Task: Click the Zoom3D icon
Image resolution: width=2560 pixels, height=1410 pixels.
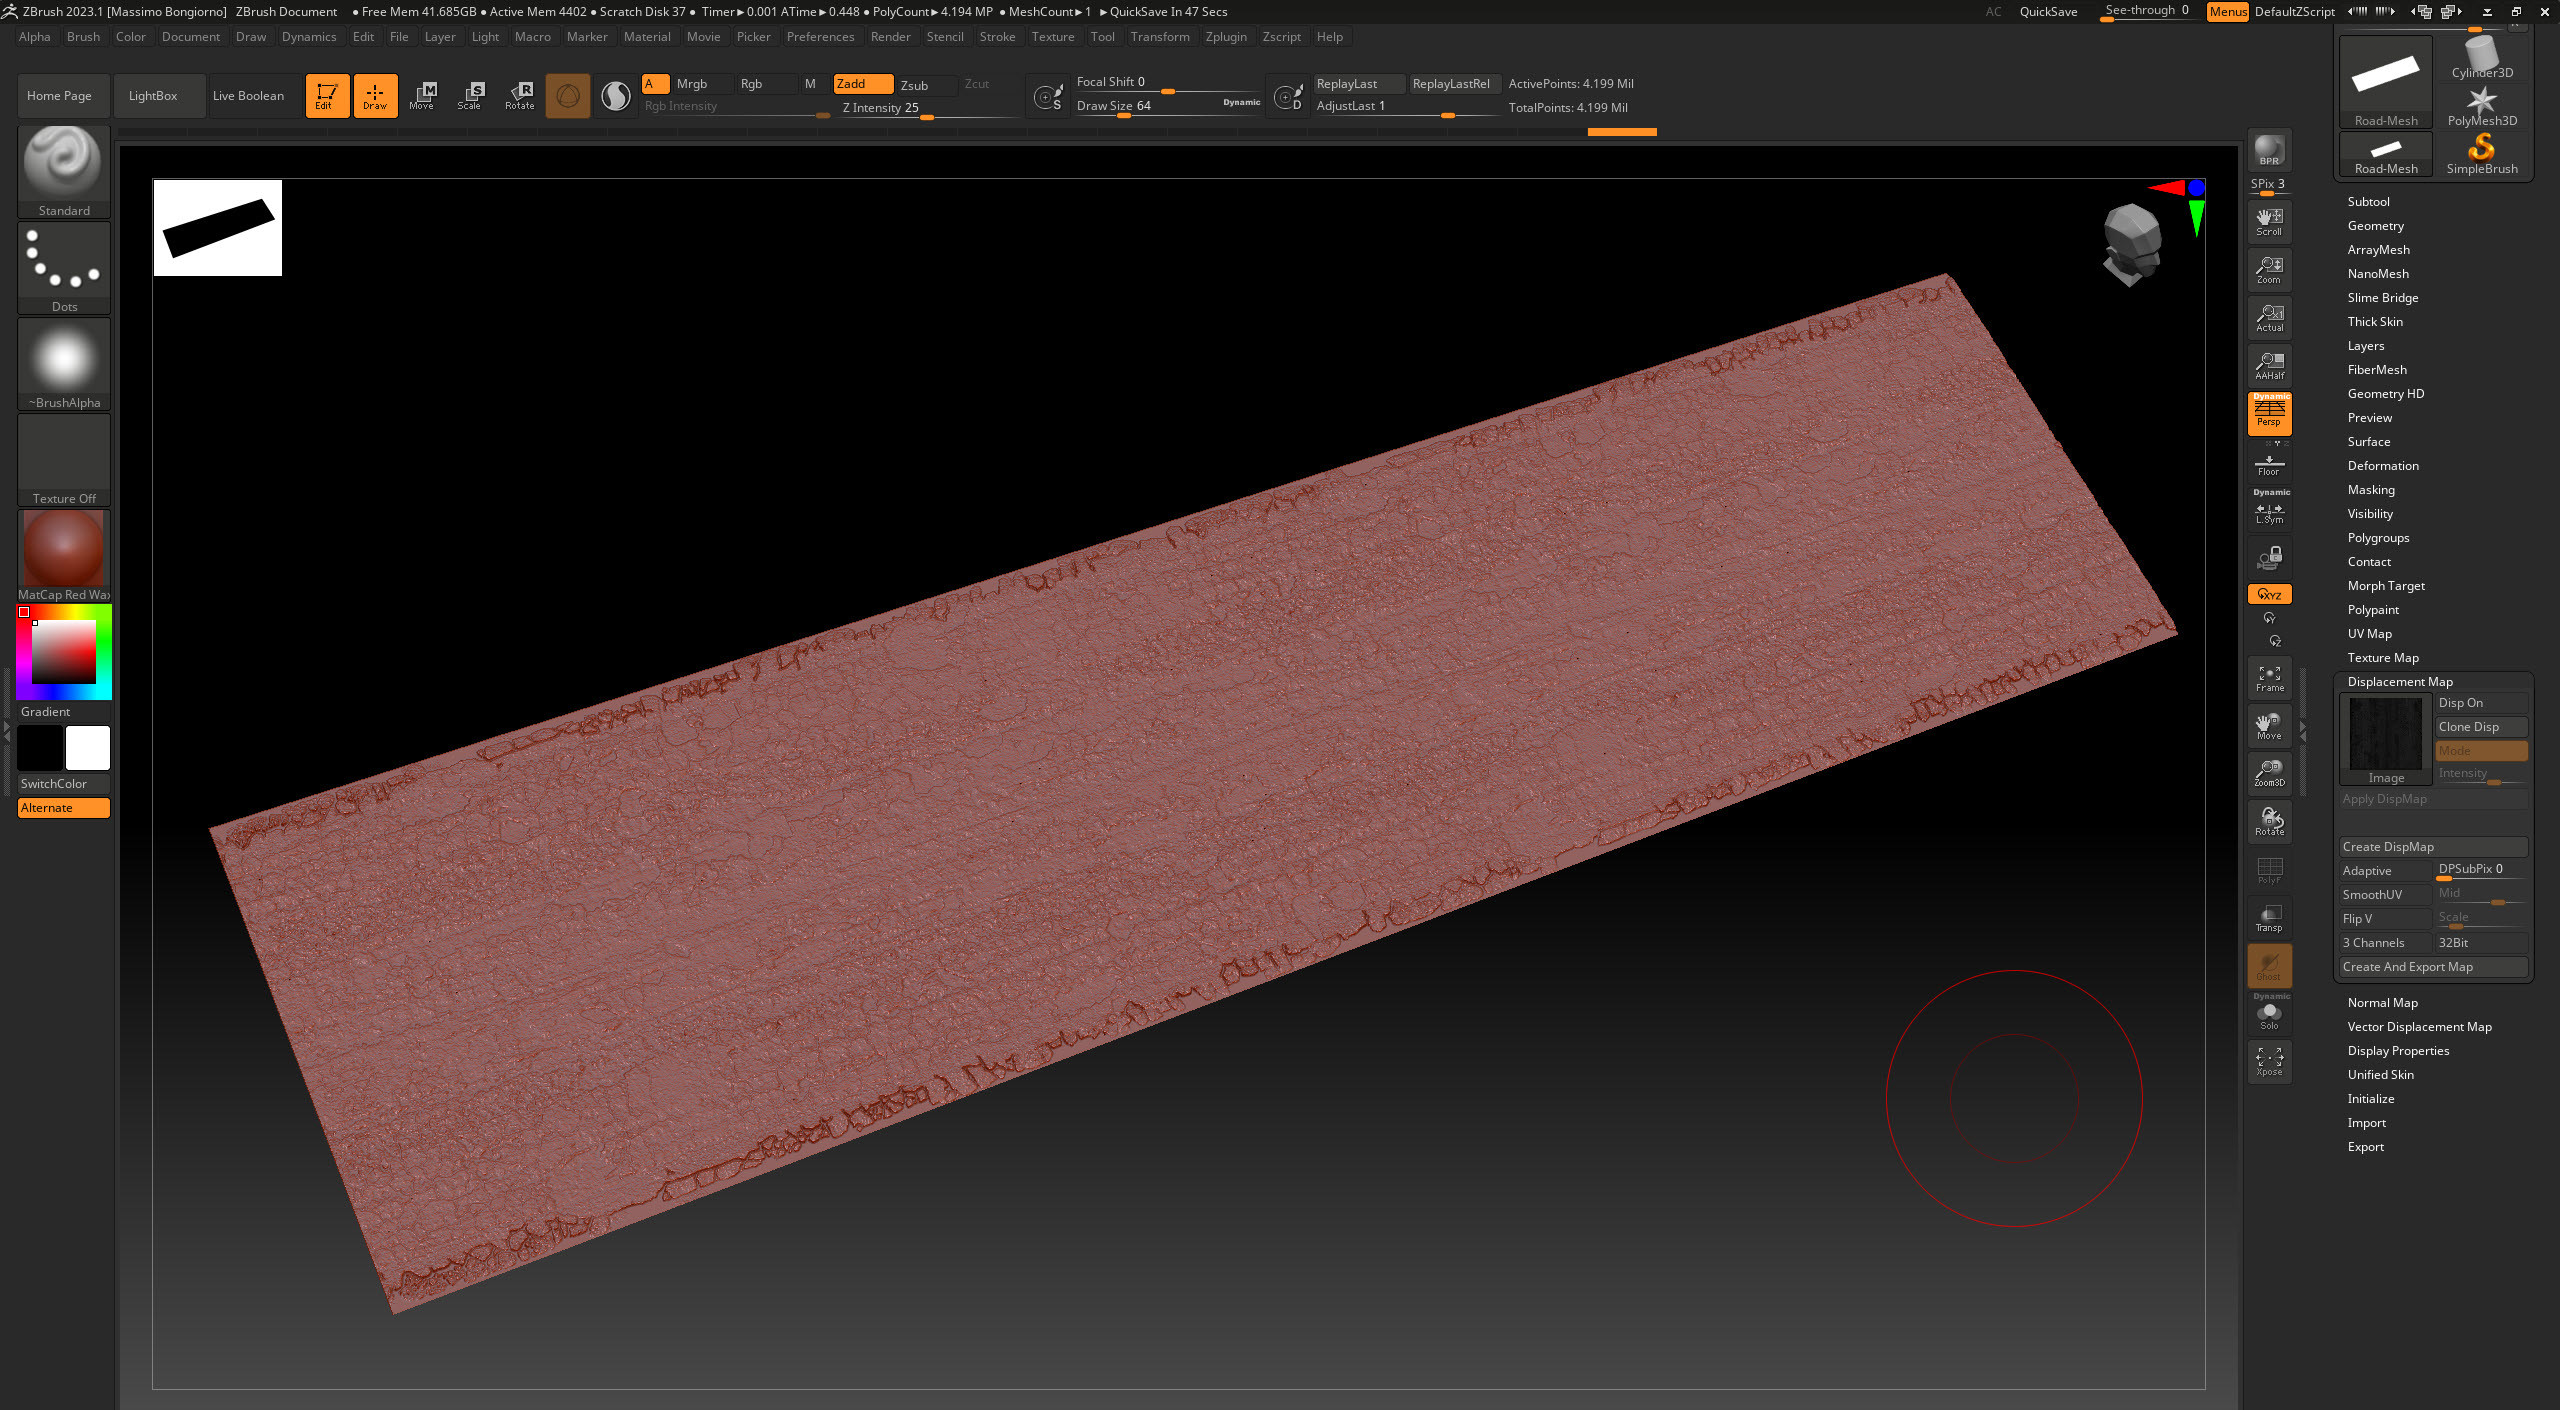Action: (x=2269, y=773)
